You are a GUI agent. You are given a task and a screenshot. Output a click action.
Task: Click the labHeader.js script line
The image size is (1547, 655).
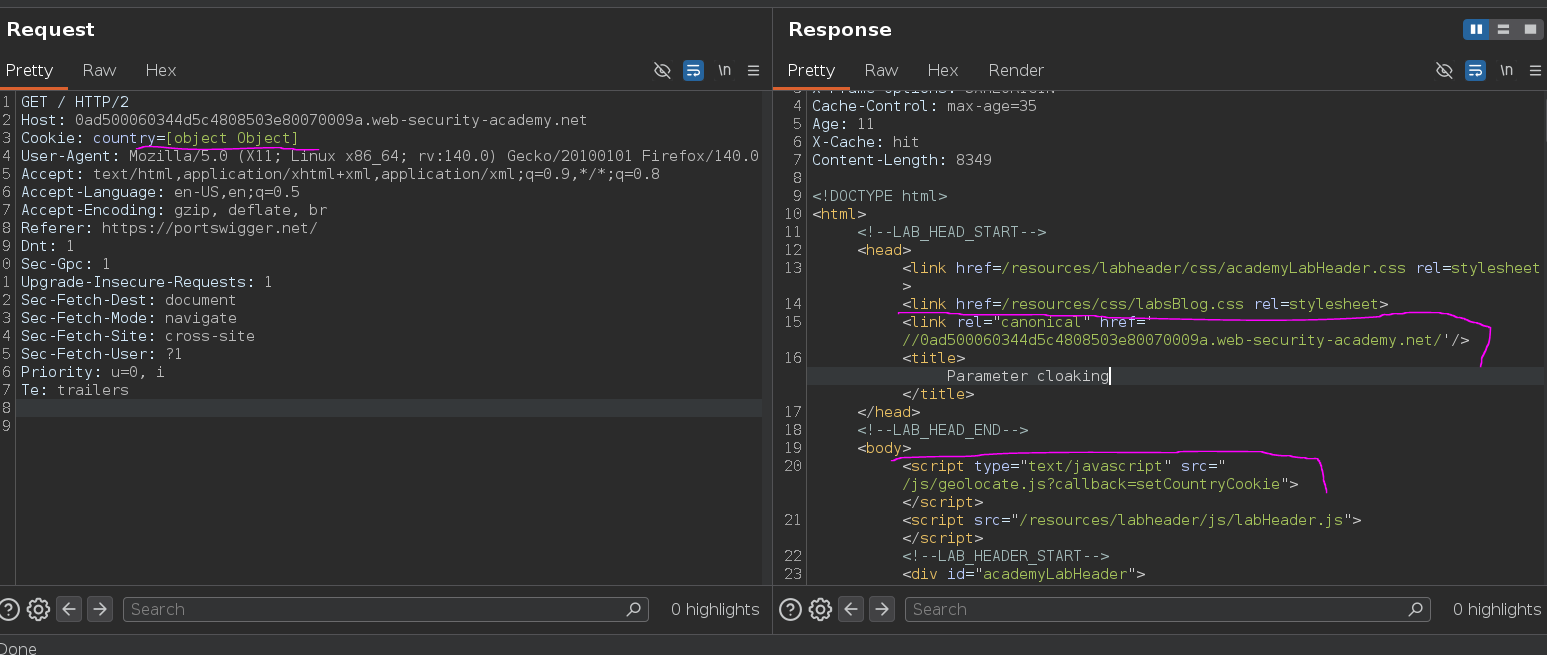1132,520
